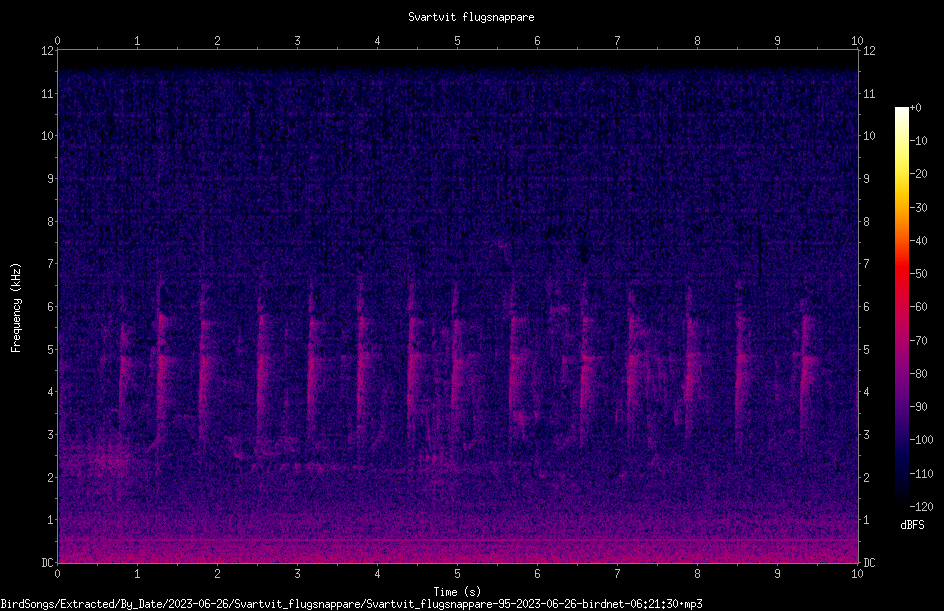Image resolution: width=944 pixels, height=611 pixels.
Task: Select the 'Time (s)' axis label
Action: click(x=457, y=591)
